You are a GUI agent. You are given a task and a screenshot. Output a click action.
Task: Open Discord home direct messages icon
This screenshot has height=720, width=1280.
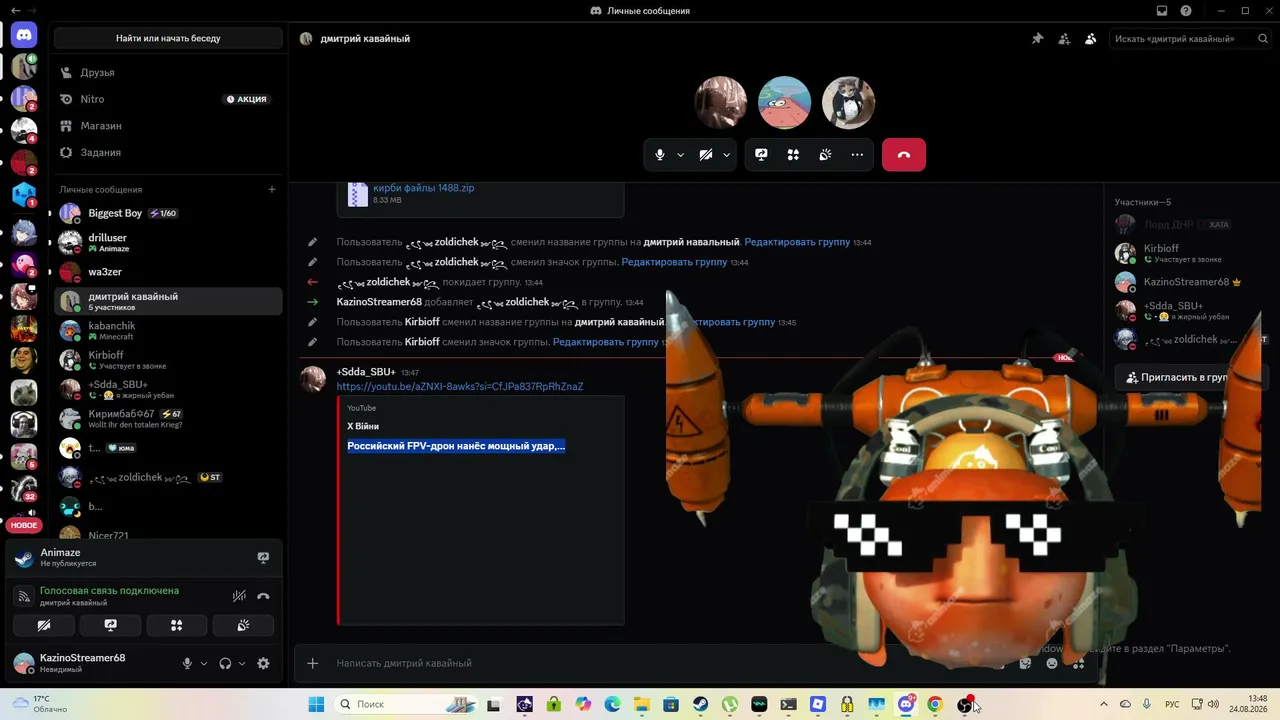pyautogui.click(x=24, y=35)
